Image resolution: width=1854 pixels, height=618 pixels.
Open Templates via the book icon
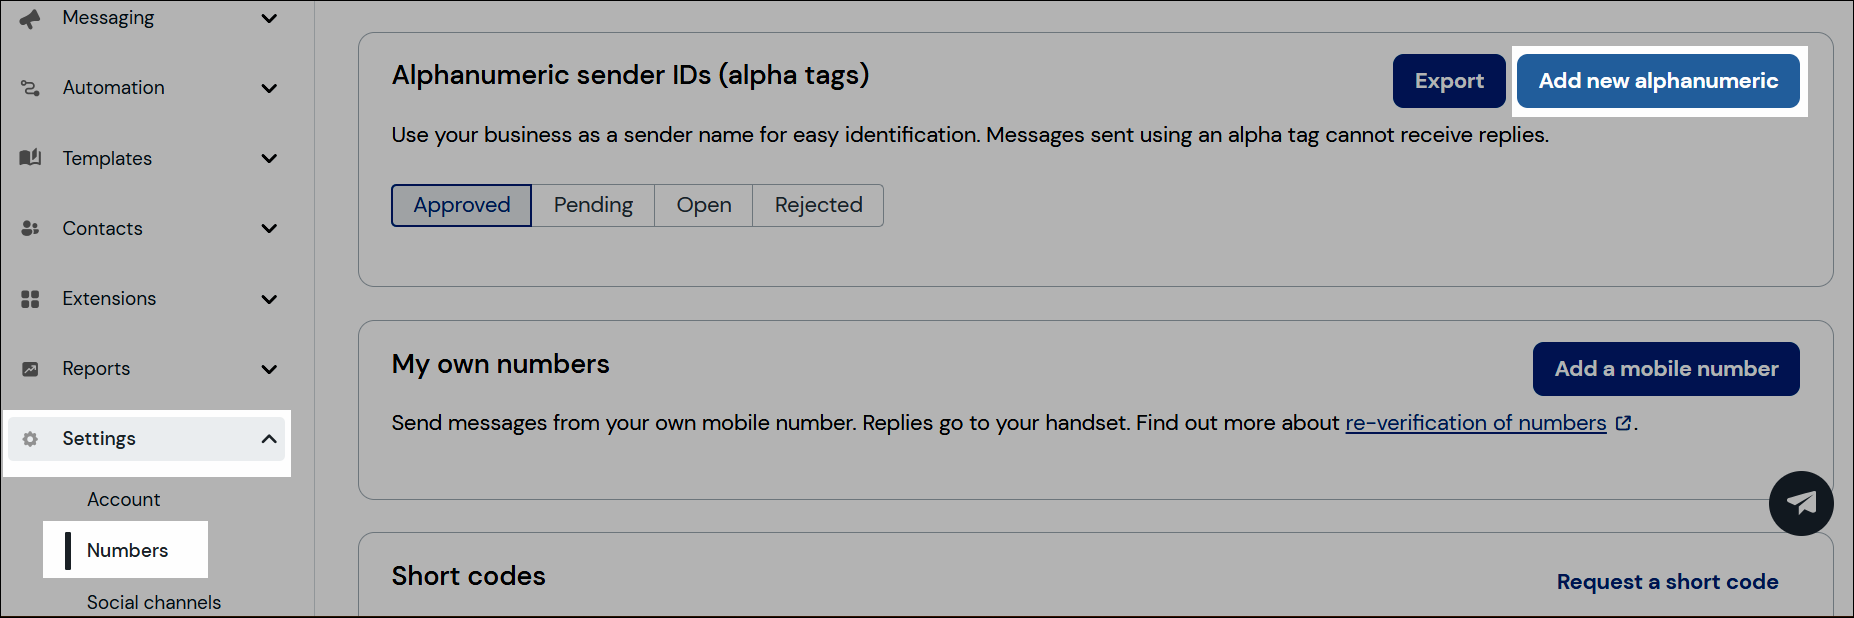(x=29, y=158)
